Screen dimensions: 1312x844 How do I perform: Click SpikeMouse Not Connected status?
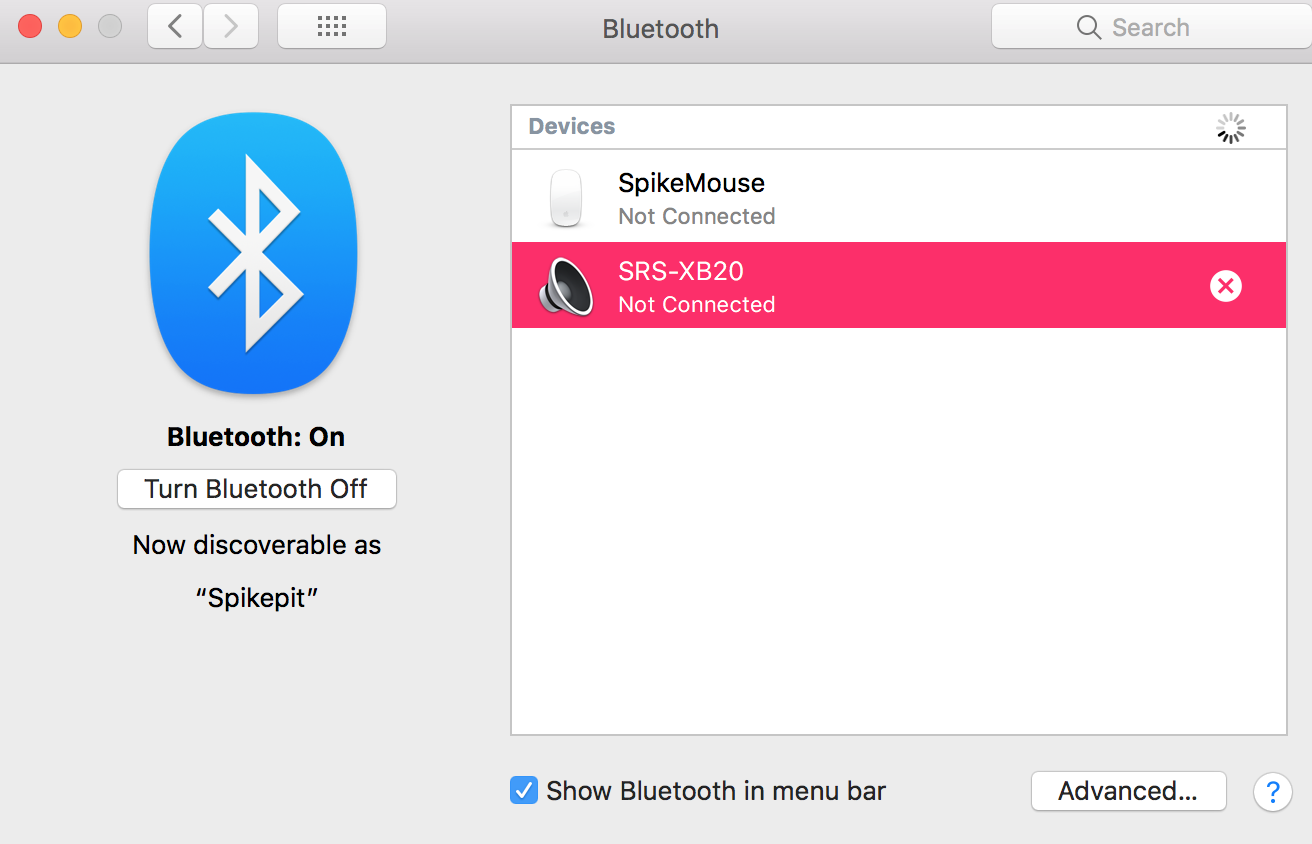coord(697,216)
